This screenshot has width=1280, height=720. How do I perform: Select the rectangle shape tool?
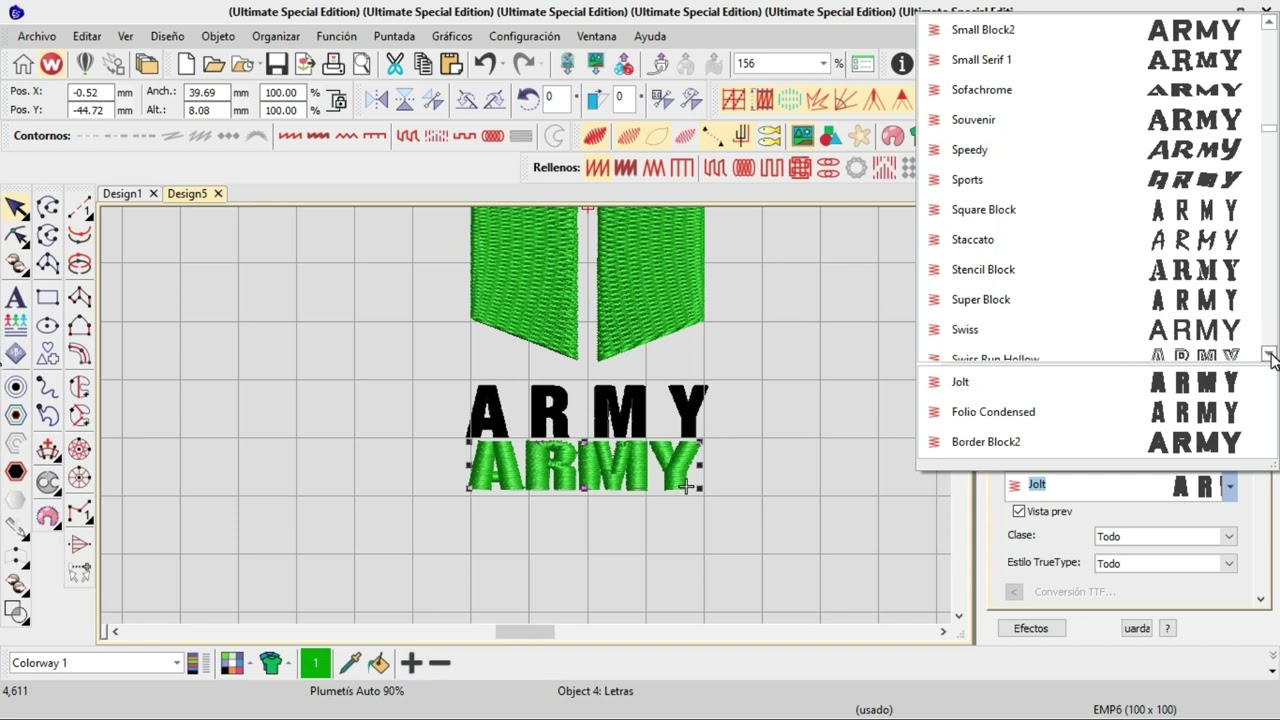pos(47,297)
